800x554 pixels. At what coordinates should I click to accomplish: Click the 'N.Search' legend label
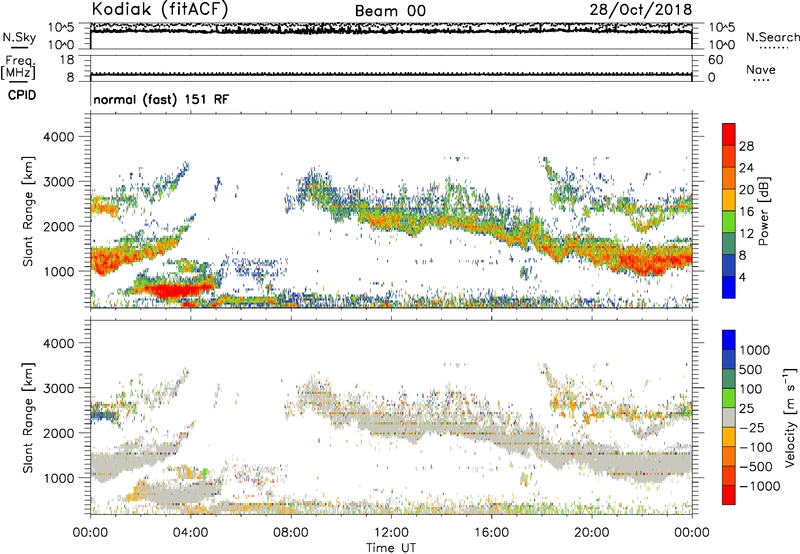[x=772, y=37]
